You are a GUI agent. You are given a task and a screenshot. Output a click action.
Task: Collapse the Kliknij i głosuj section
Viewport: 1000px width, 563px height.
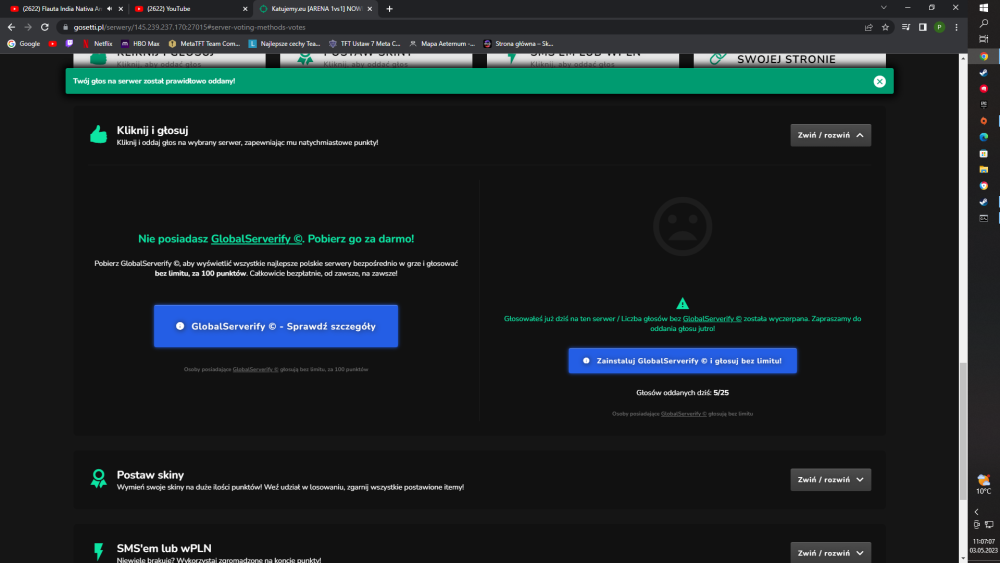830,135
